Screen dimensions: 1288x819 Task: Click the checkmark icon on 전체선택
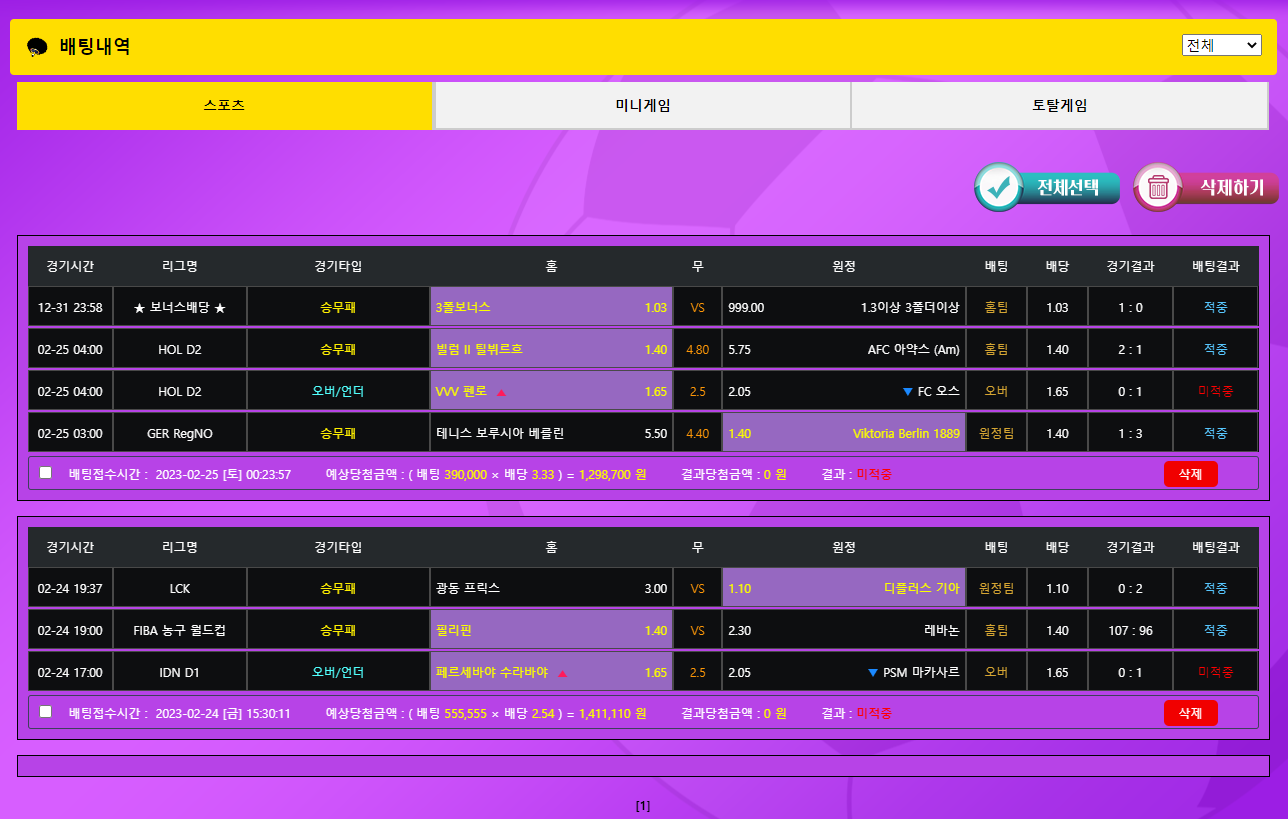coord(998,187)
